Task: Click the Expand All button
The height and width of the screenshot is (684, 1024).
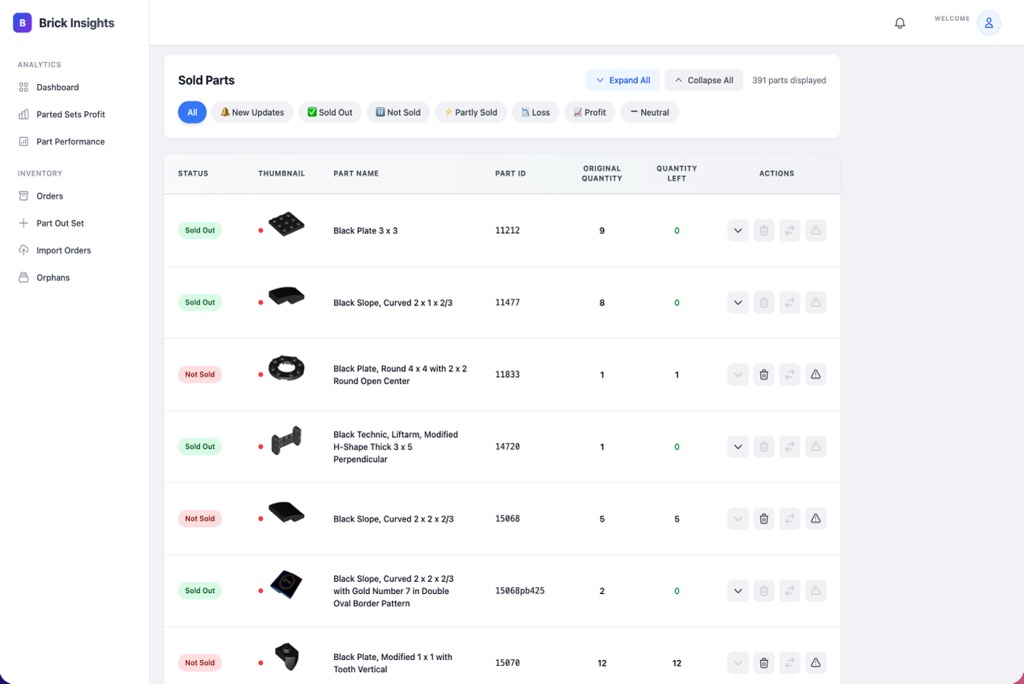Action: 622,79
